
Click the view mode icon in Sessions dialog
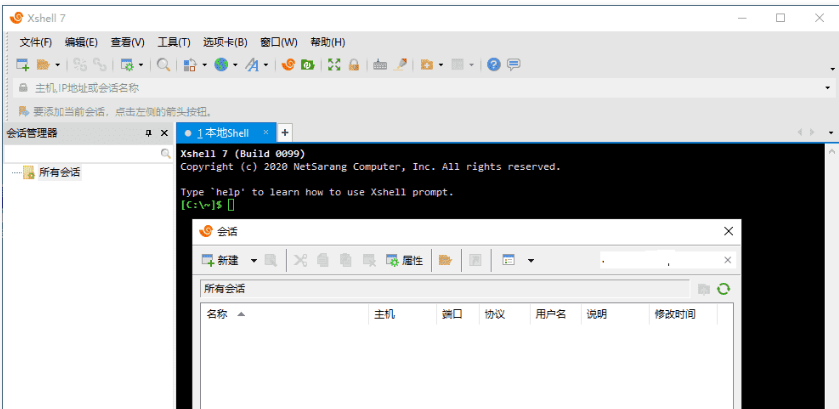(x=508, y=260)
